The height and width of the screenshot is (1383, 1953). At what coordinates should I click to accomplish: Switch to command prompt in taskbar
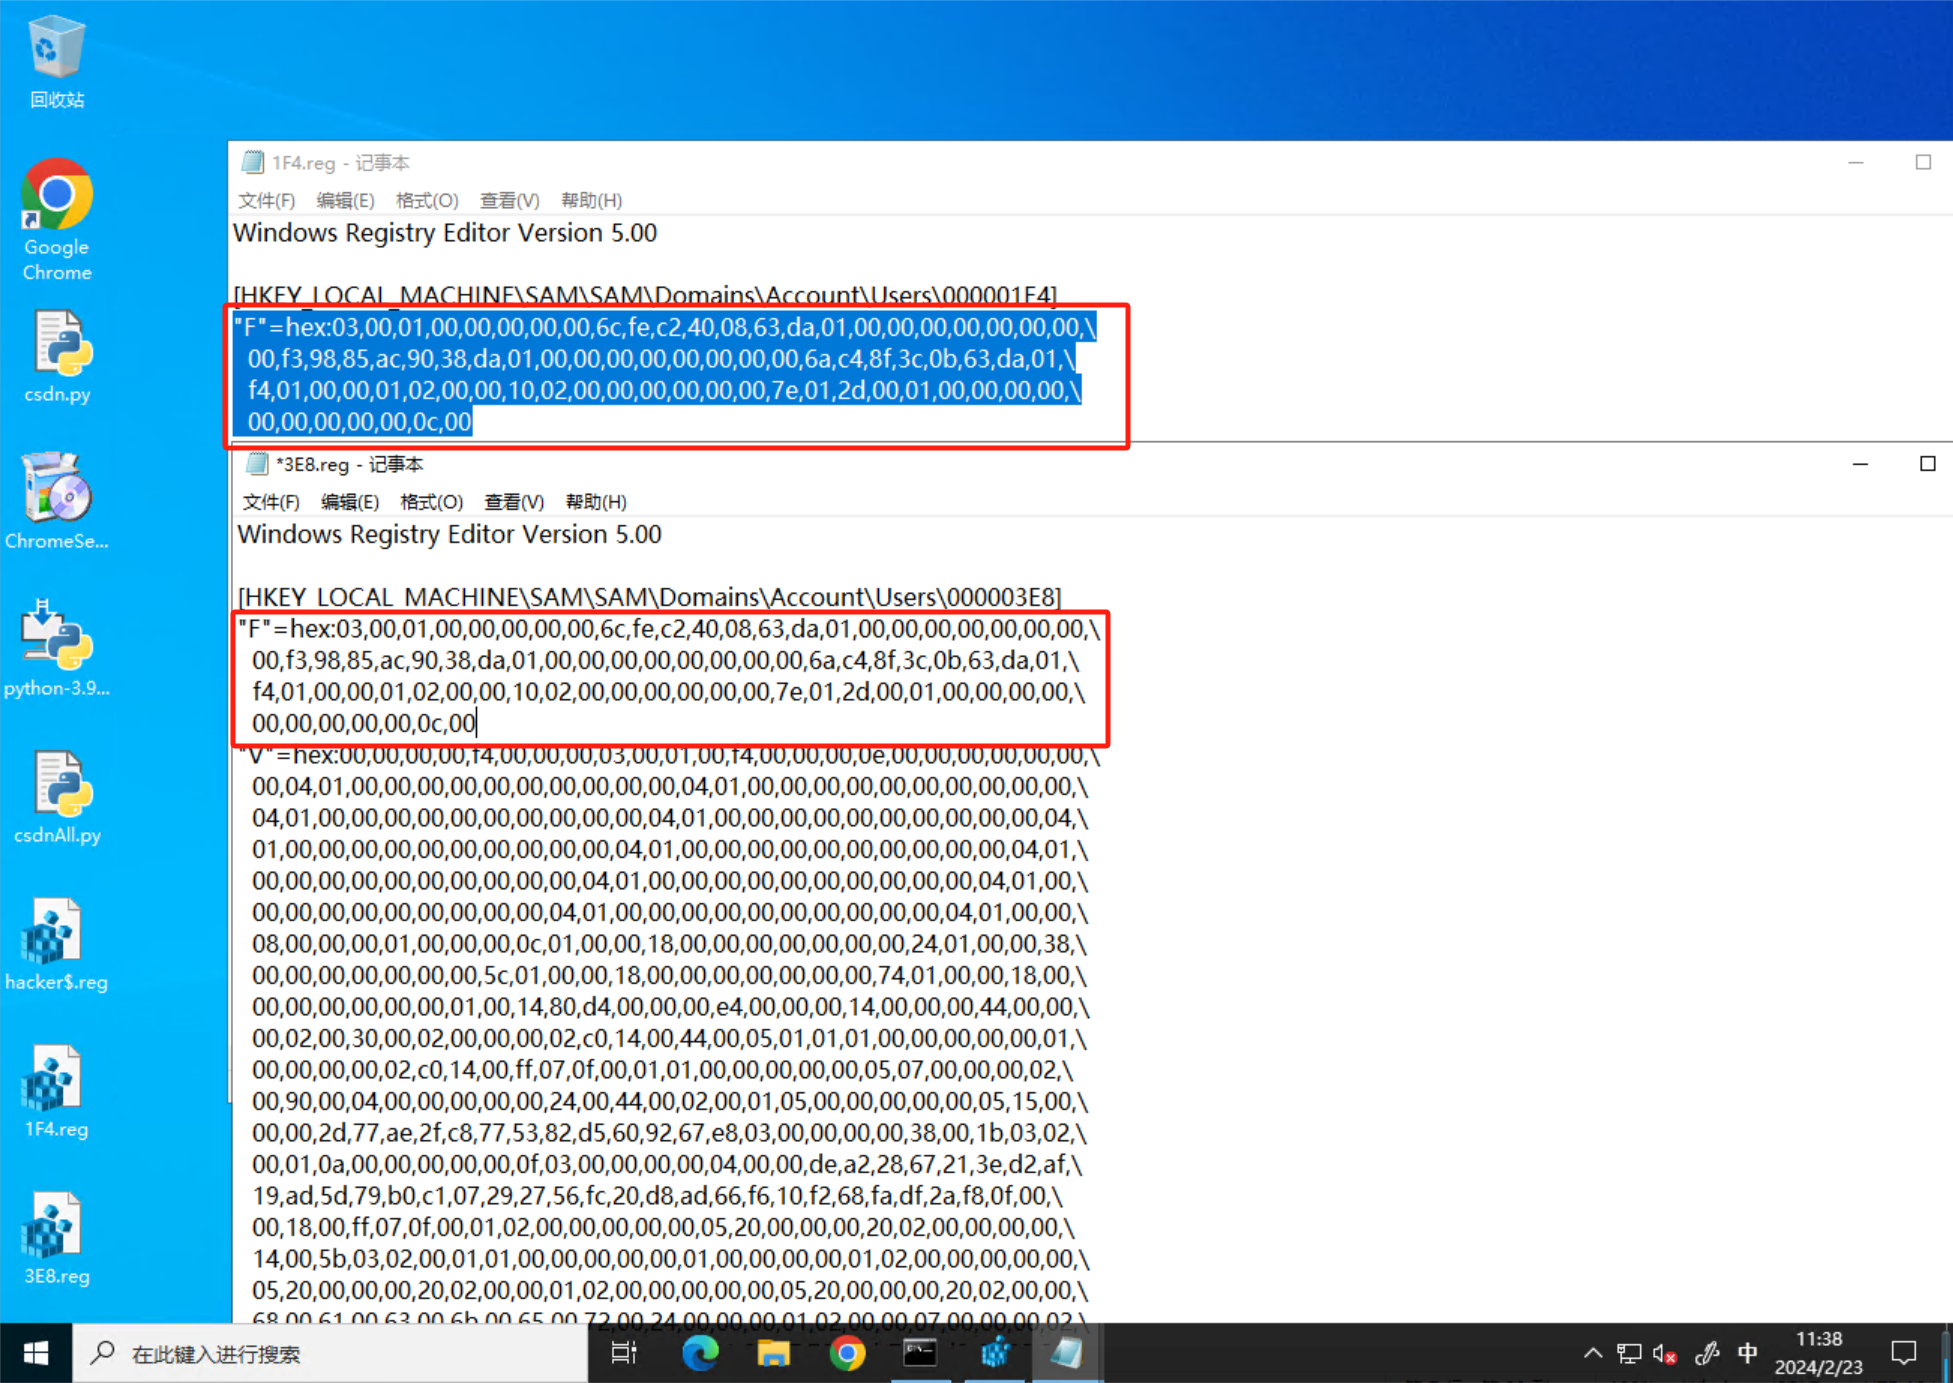point(920,1353)
